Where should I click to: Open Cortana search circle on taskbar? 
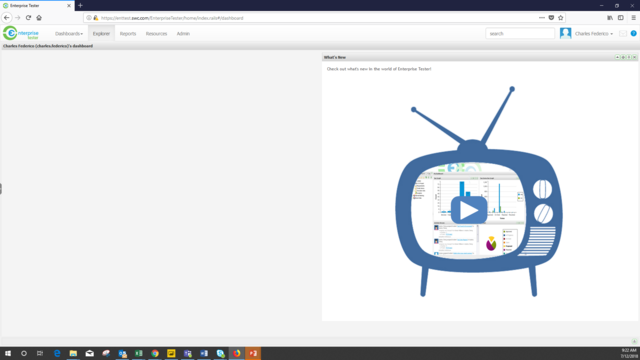(x=24, y=353)
